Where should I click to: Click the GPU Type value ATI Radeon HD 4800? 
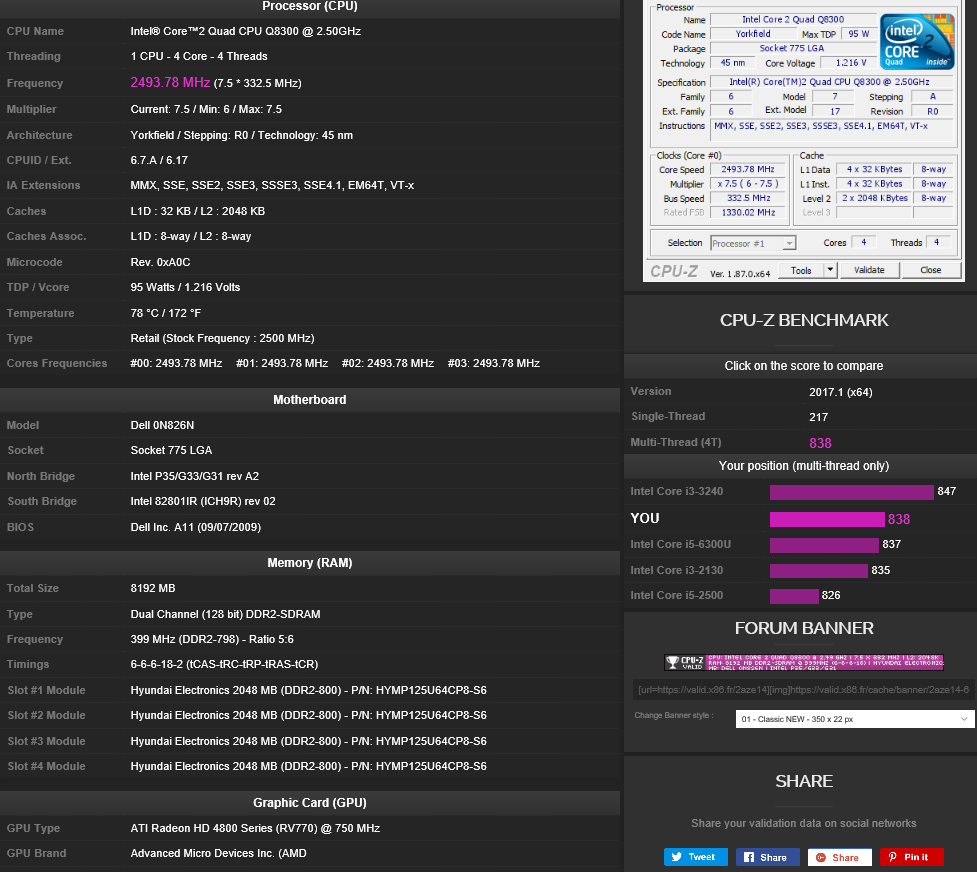point(255,828)
